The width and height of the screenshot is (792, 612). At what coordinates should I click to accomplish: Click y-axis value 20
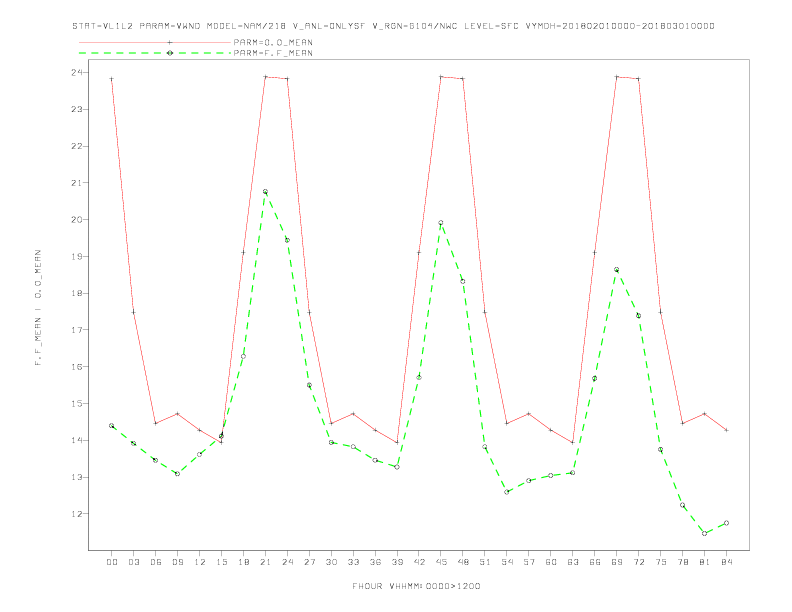click(x=77, y=220)
